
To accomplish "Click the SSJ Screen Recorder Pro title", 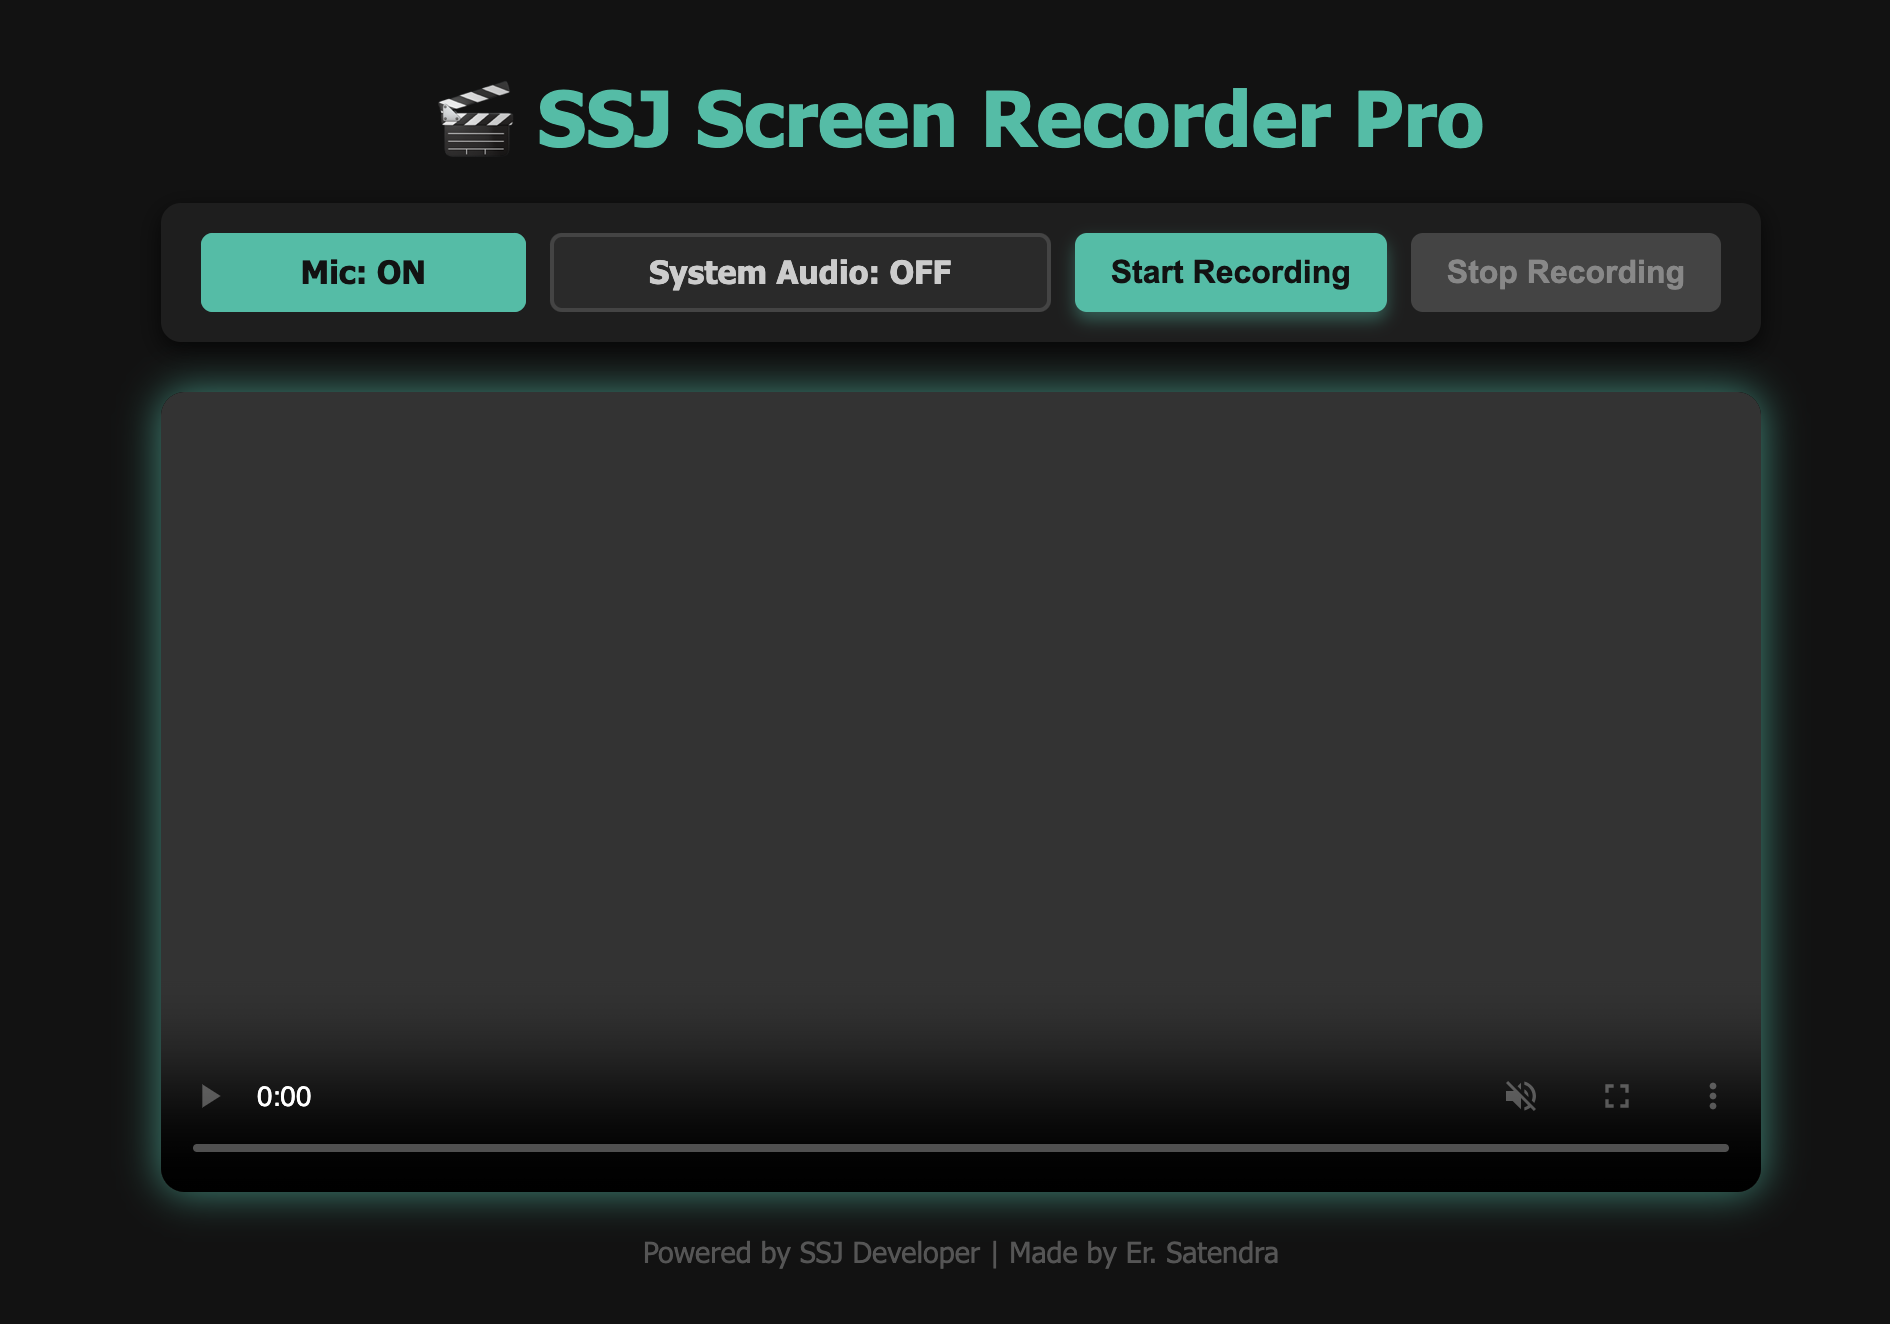I will [x=1010, y=120].
